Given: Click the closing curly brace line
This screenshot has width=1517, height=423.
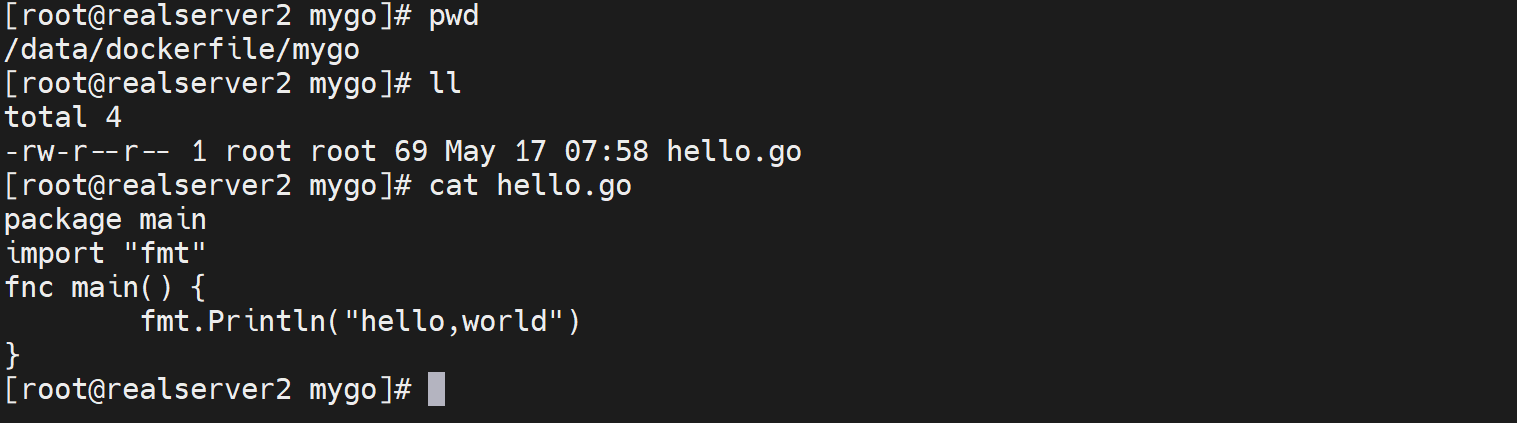Looking at the screenshot, I should click(12, 355).
